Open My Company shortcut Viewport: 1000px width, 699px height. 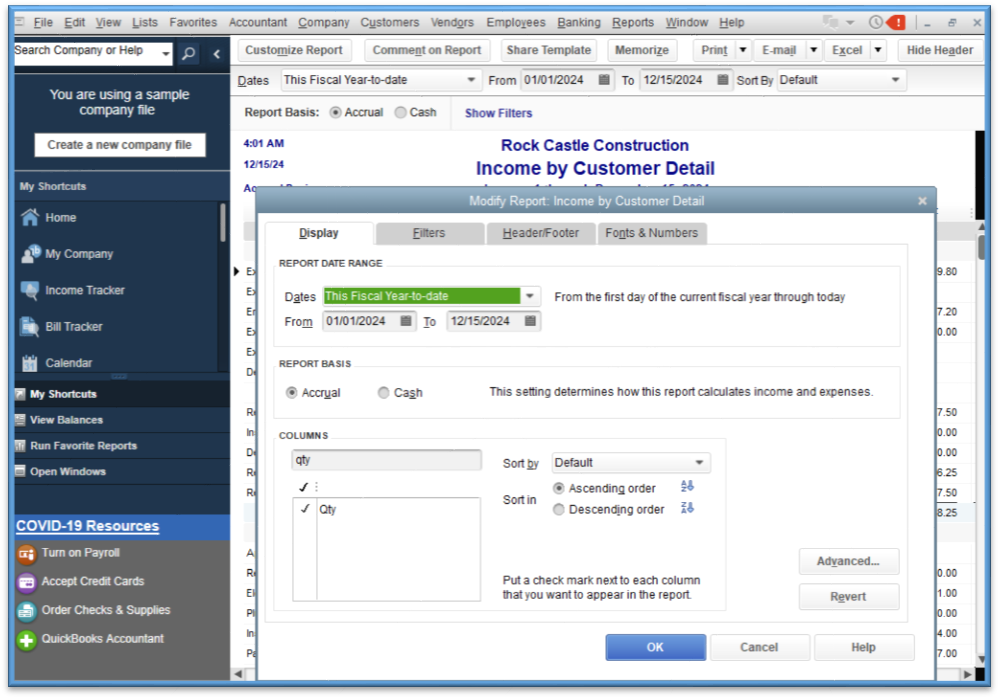[78, 254]
